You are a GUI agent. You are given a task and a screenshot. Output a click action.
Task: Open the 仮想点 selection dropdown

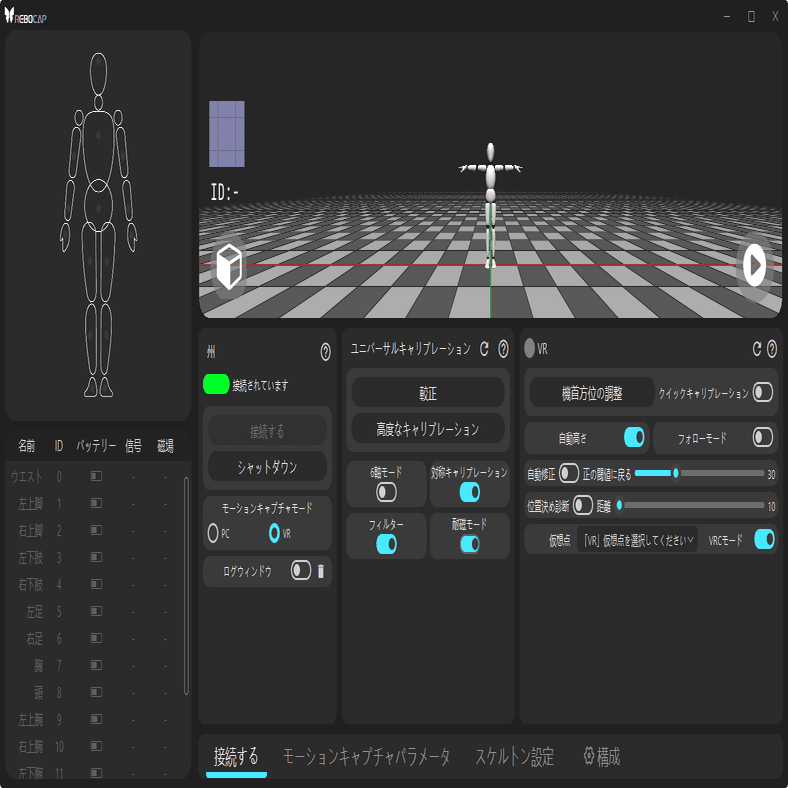637,540
